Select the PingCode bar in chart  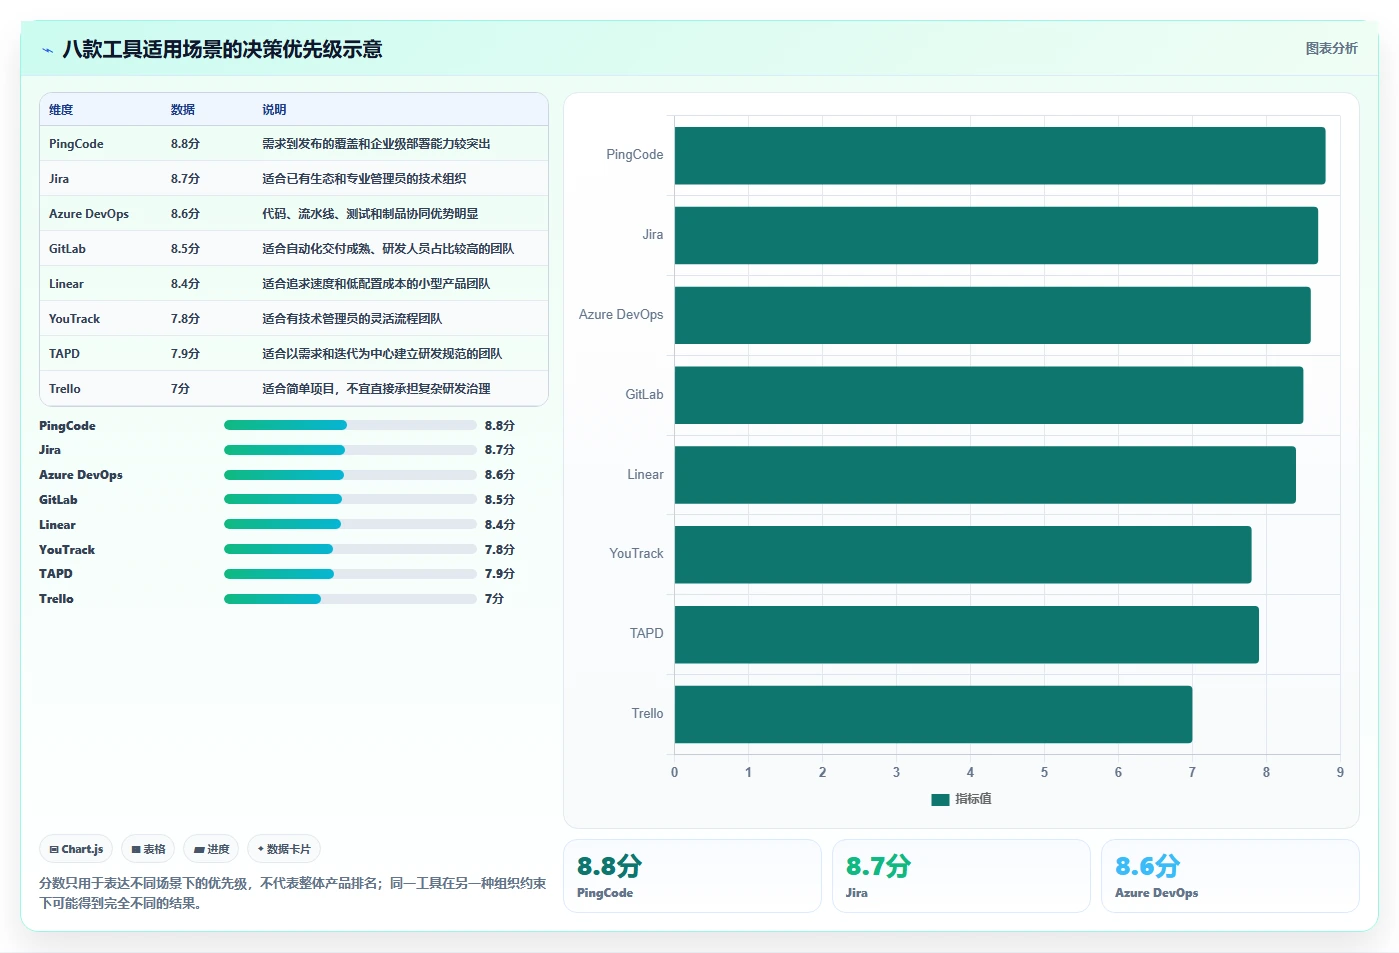click(1000, 155)
